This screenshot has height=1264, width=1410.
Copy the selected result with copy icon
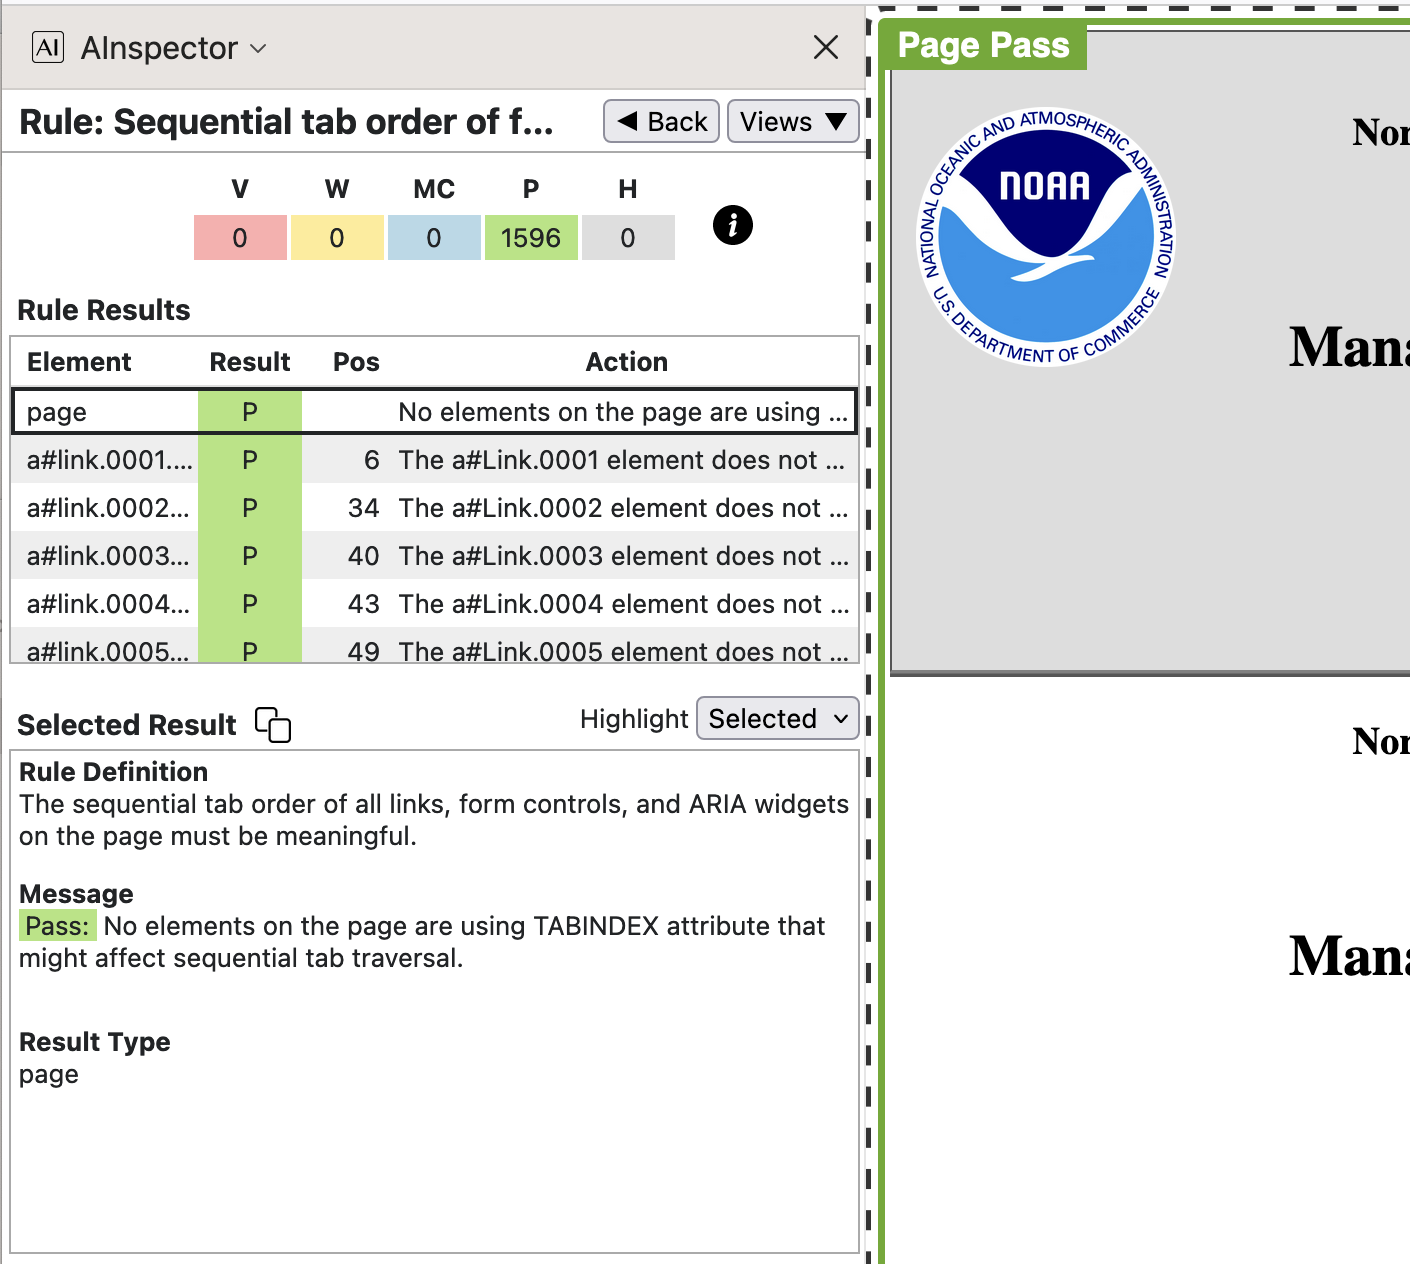click(x=273, y=725)
